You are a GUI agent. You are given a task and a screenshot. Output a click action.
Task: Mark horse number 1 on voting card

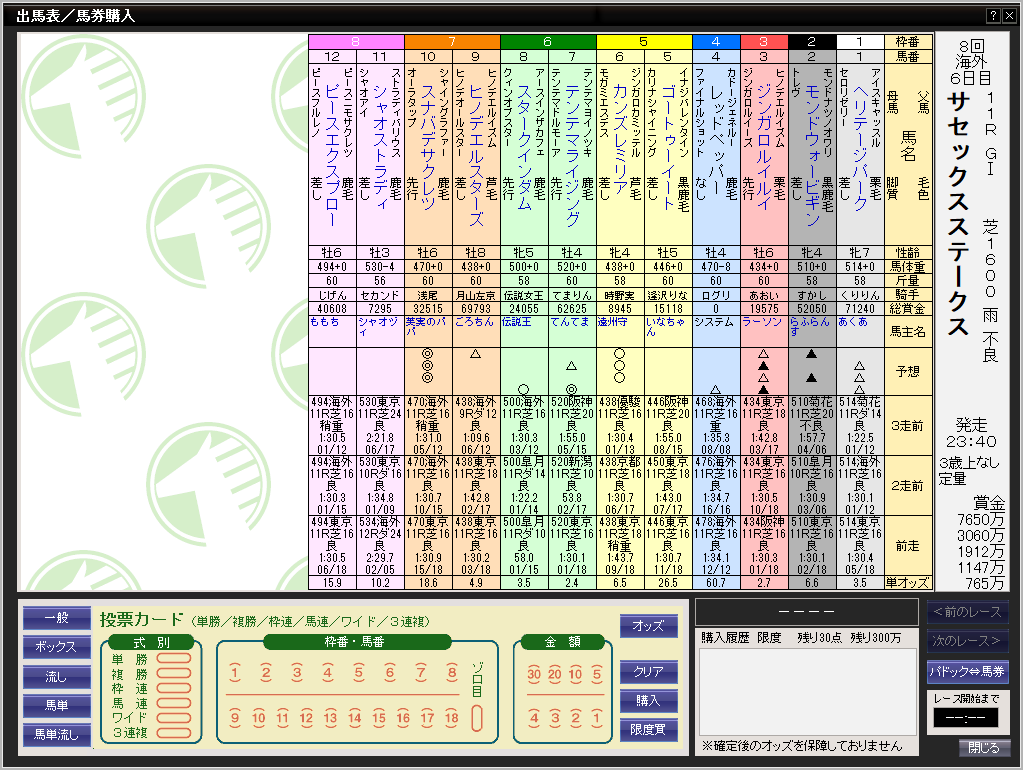[x=236, y=673]
